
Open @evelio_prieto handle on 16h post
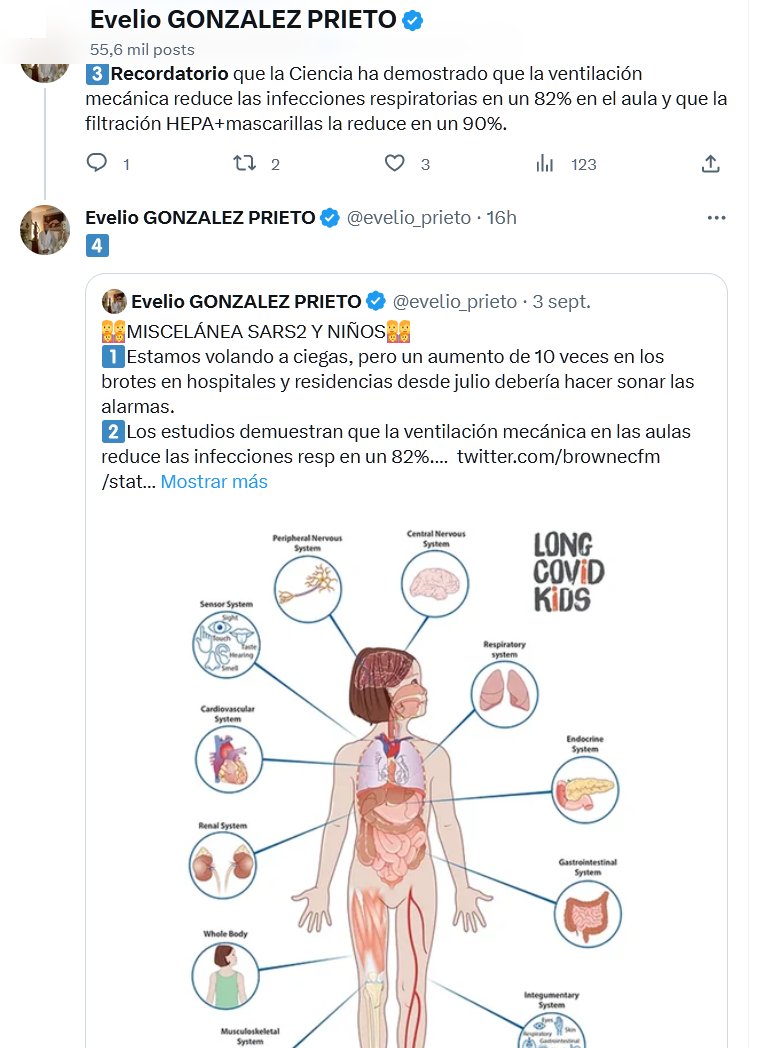[408, 218]
